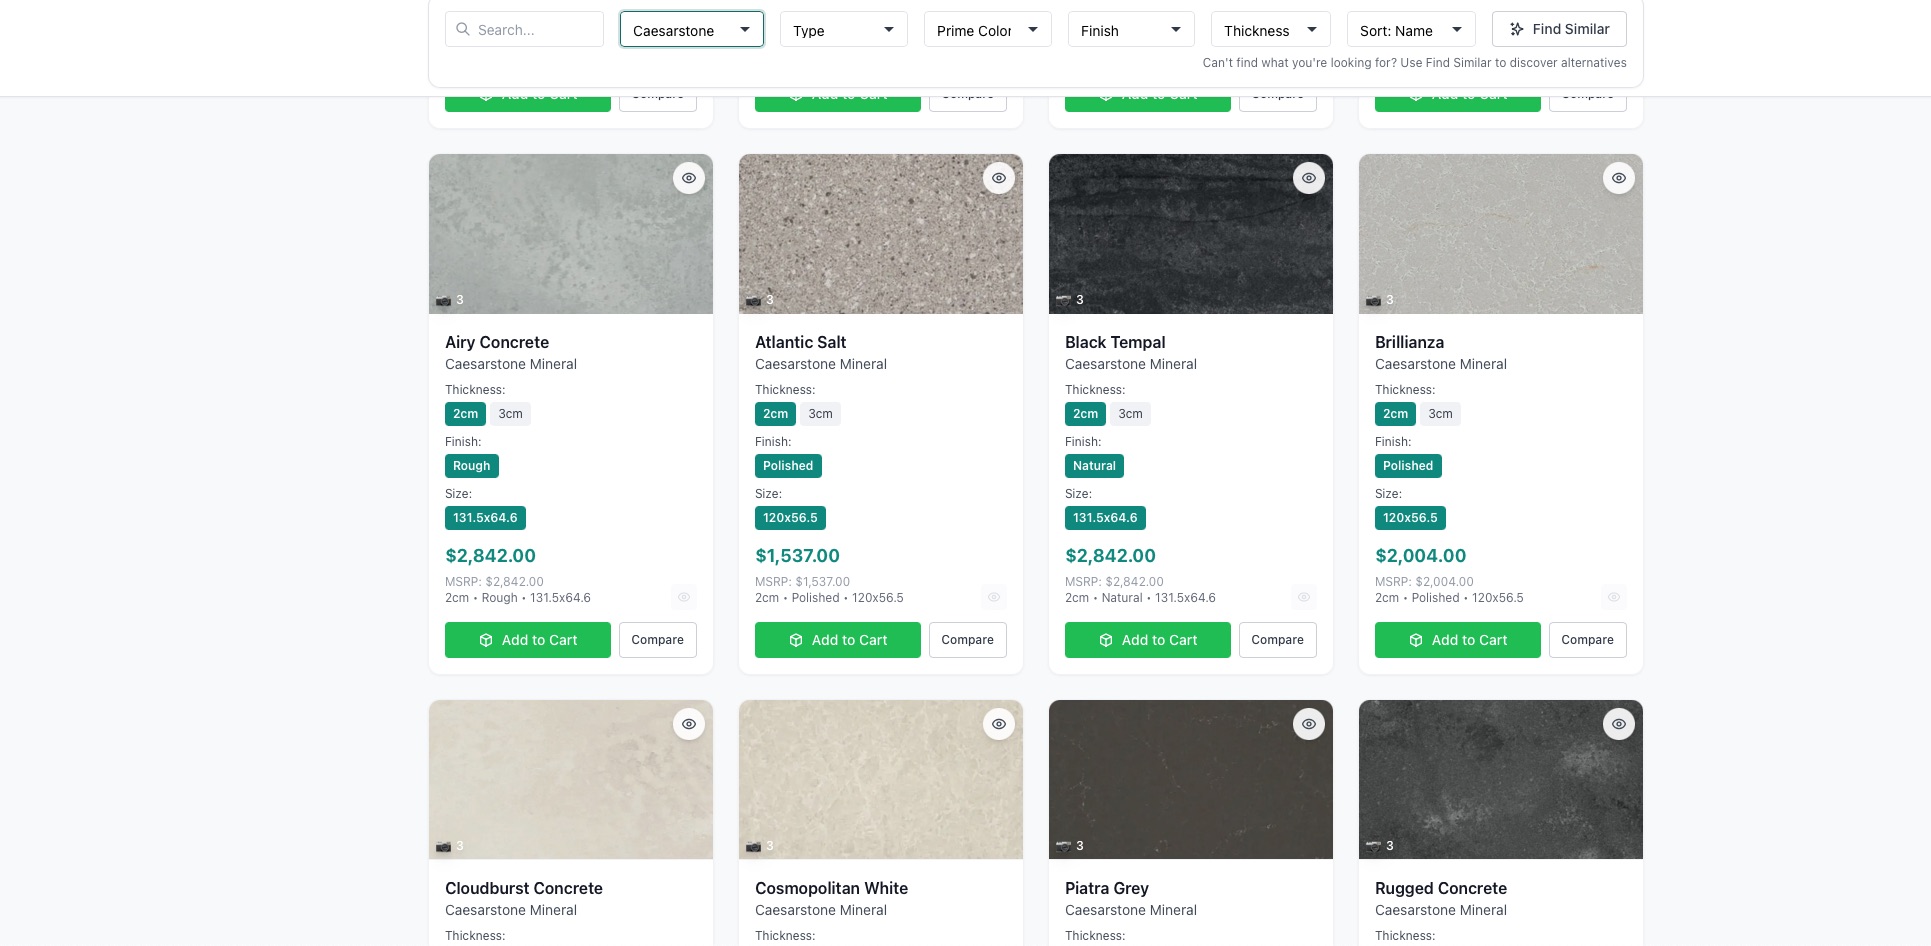
Task: Click the Find Similar sparkle icon
Action: point(1517,29)
